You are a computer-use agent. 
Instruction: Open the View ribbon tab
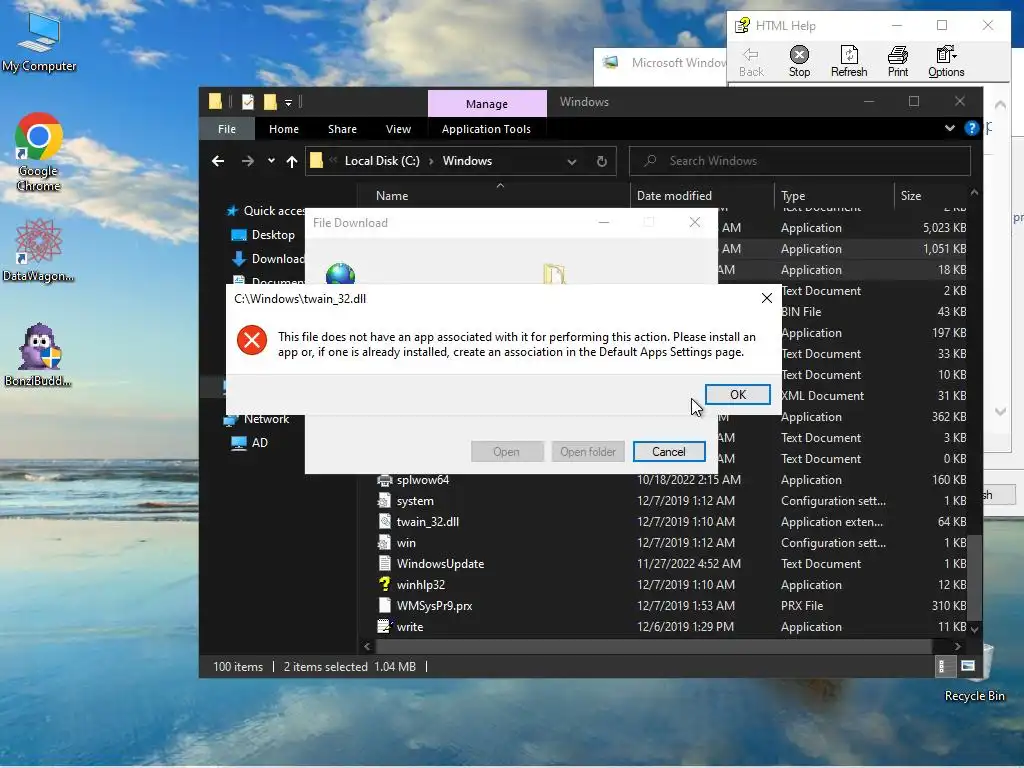[398, 129]
